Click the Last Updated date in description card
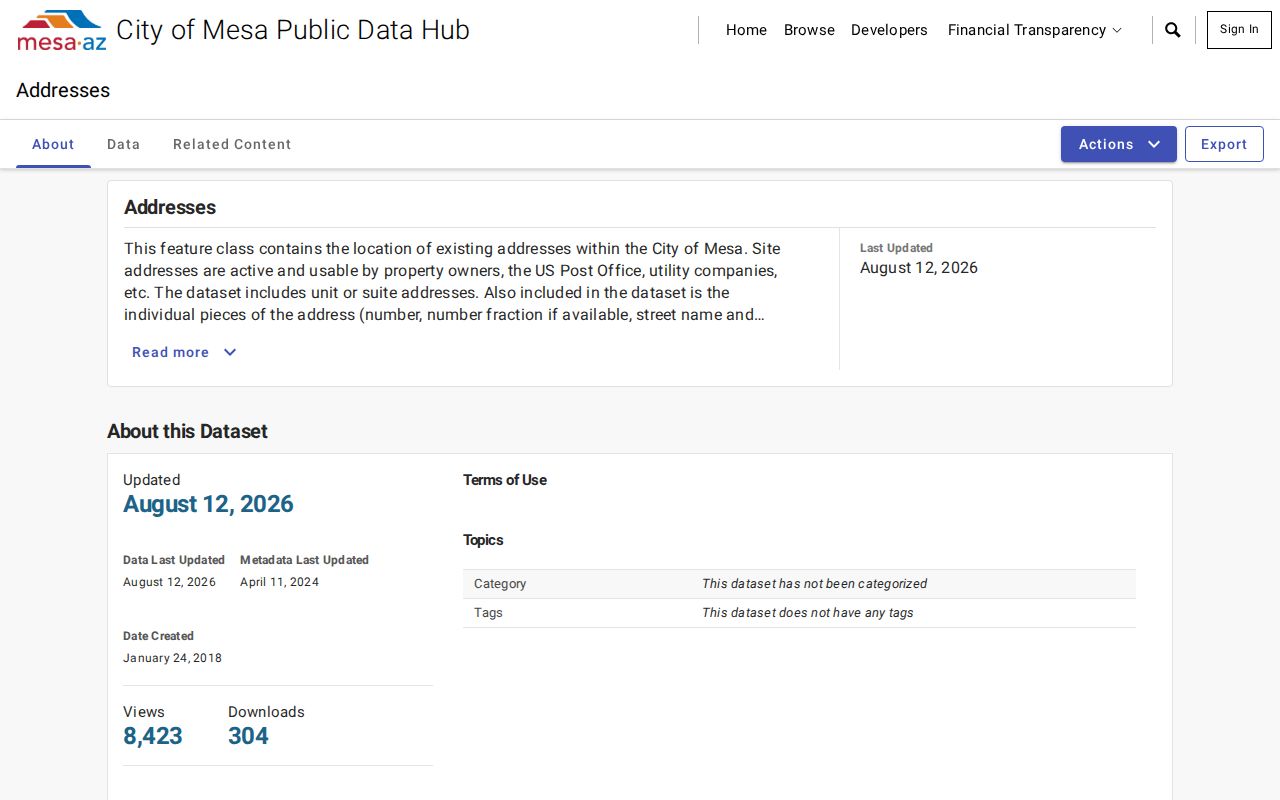The image size is (1280, 800). click(919, 268)
